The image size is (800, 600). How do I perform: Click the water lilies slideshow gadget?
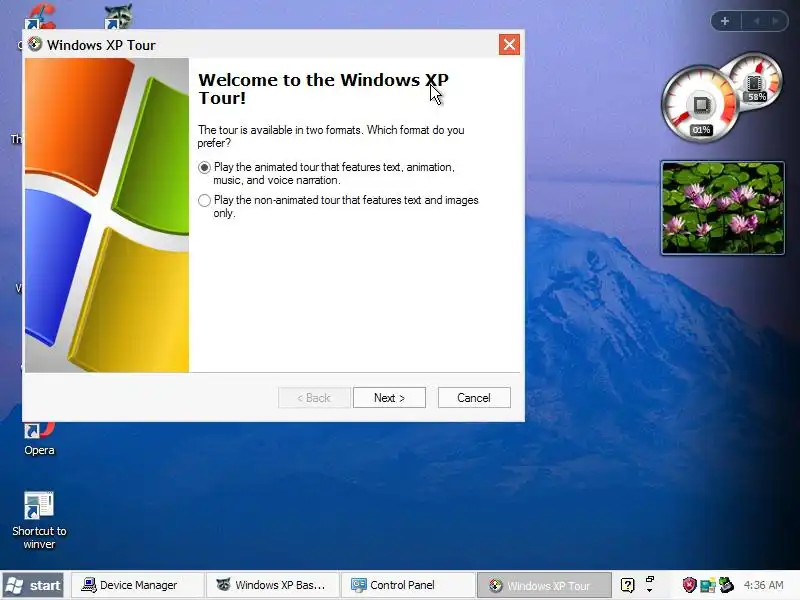(x=723, y=208)
